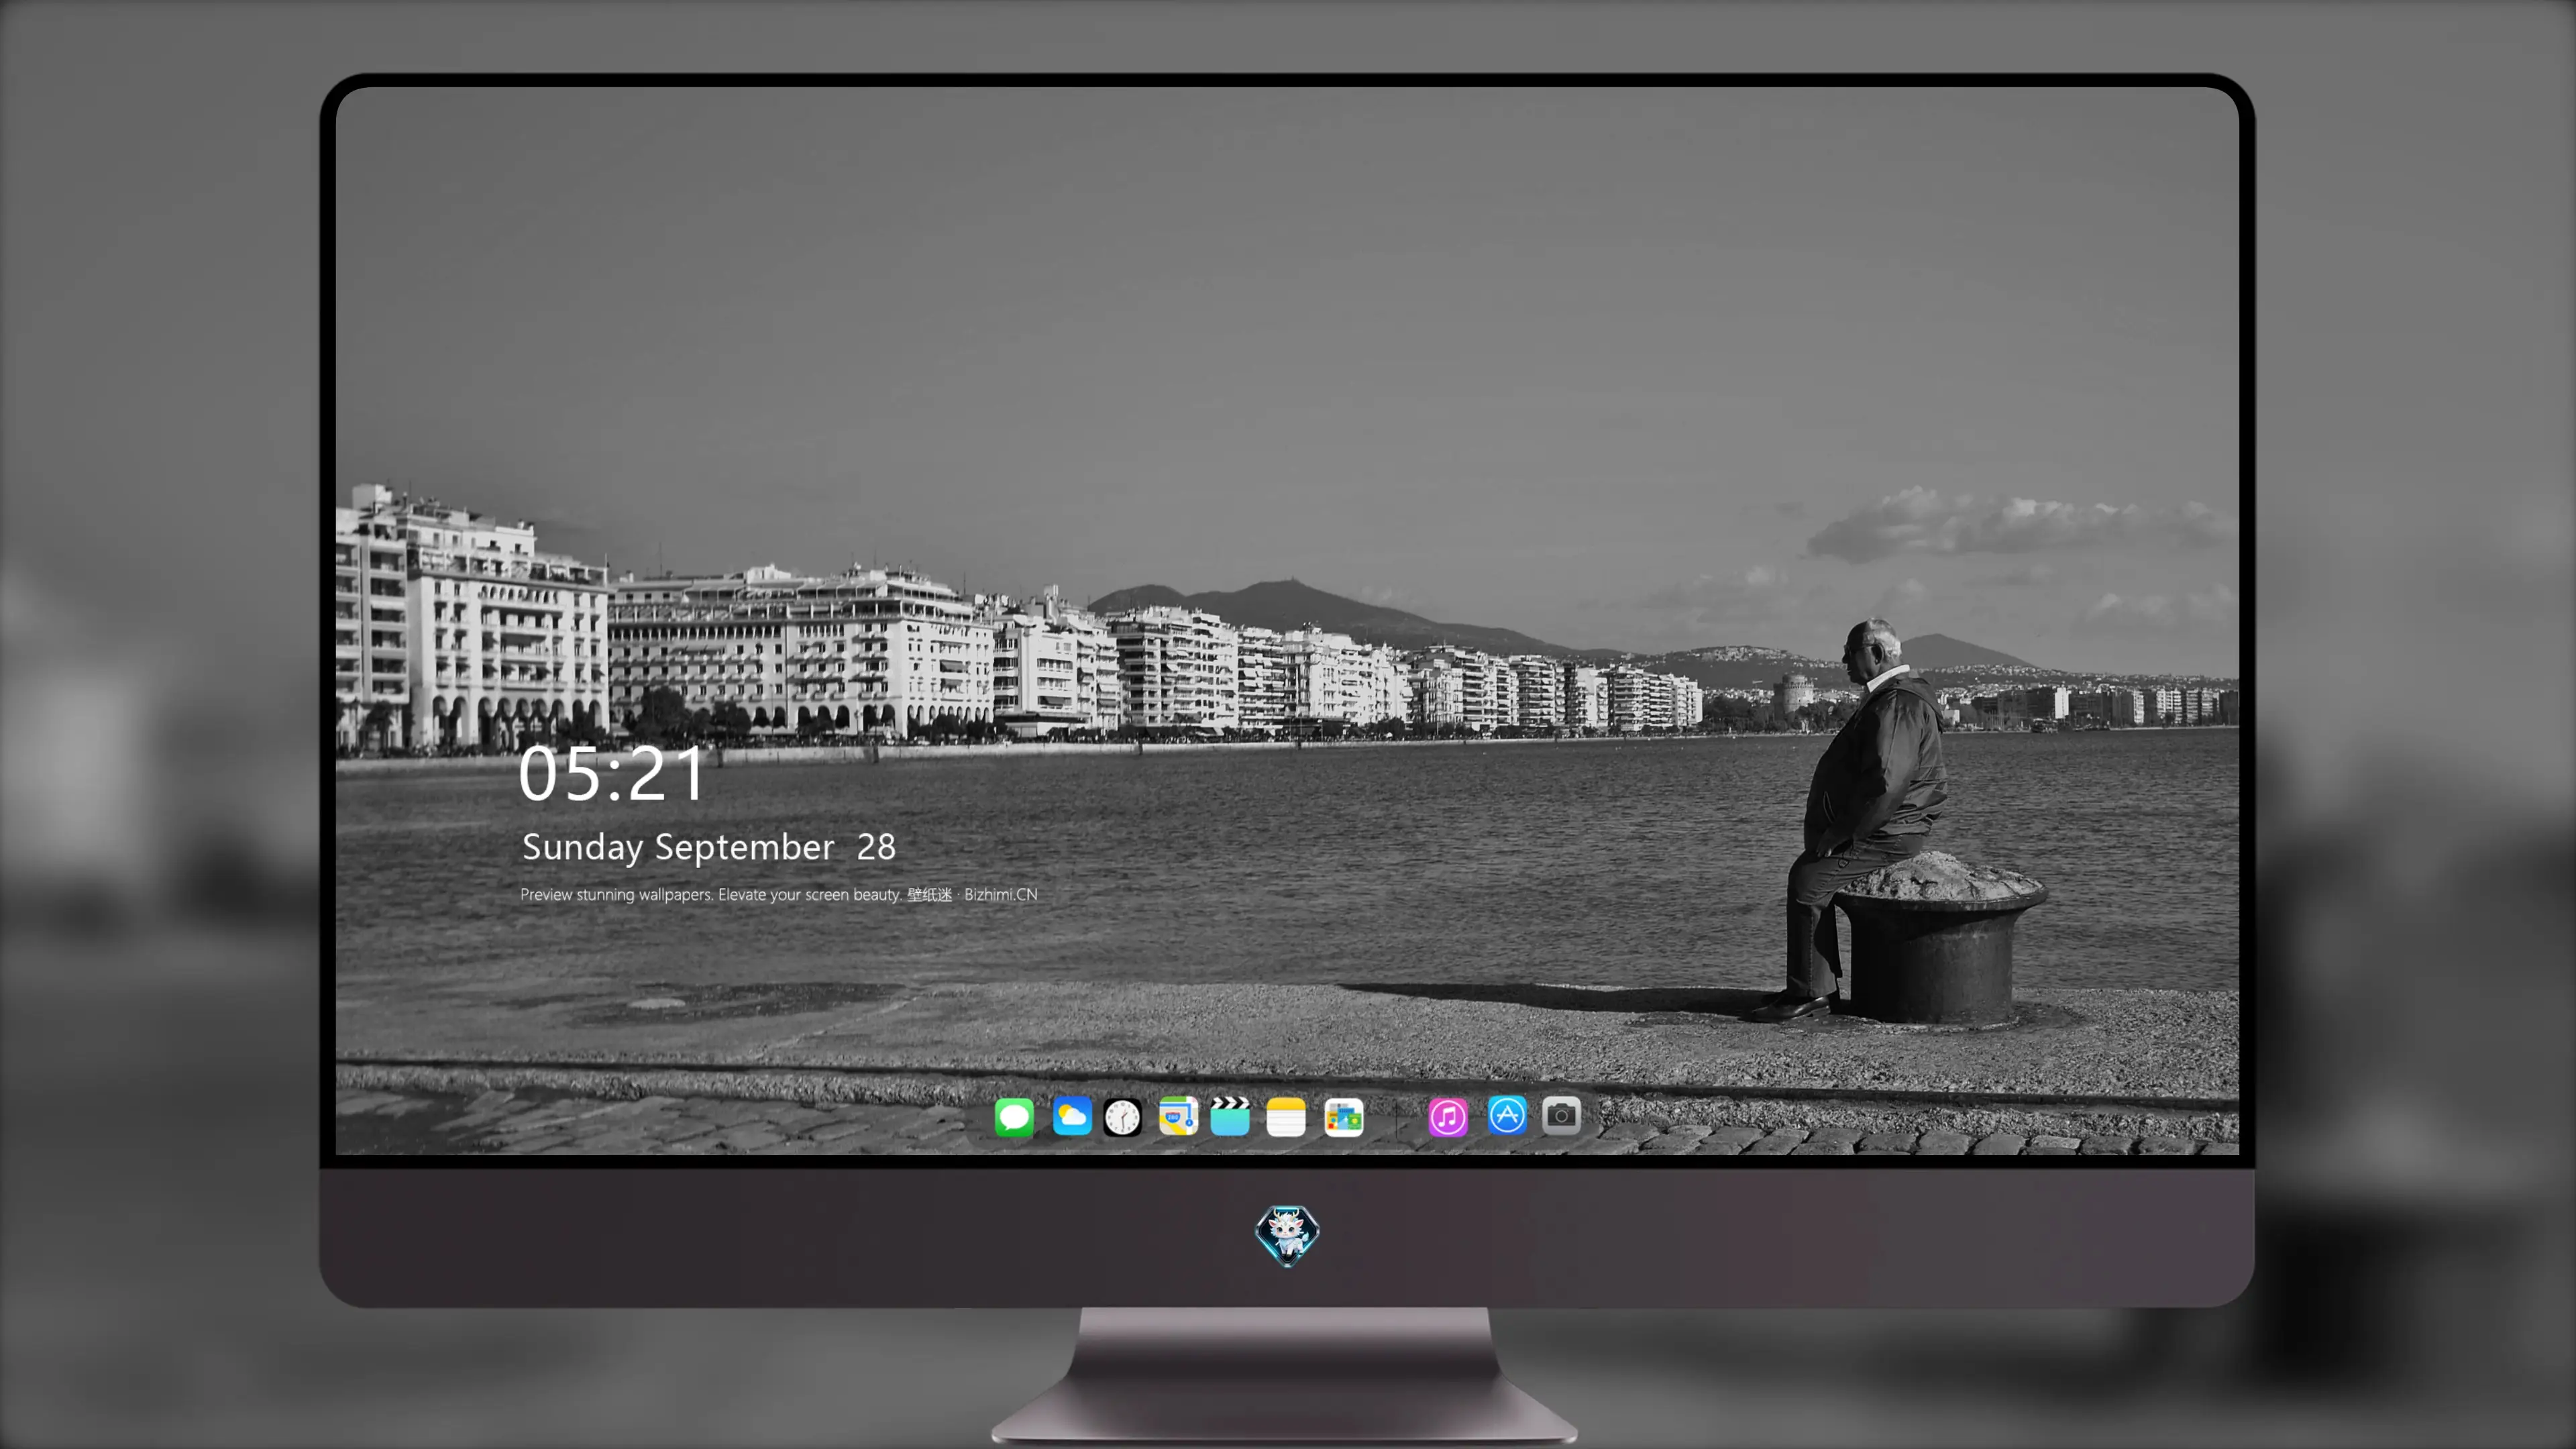The image size is (2576, 1449).
Task: Click the 05:21 clock display
Action: pyautogui.click(x=611, y=774)
